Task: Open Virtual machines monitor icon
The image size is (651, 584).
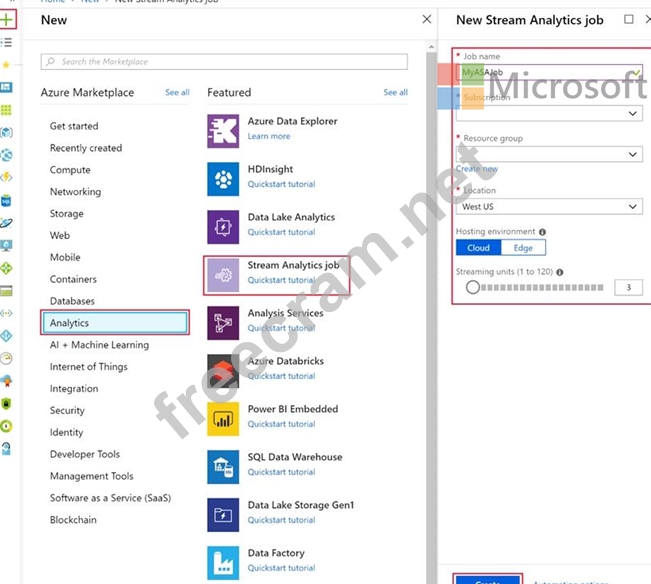Action: [x=6, y=246]
